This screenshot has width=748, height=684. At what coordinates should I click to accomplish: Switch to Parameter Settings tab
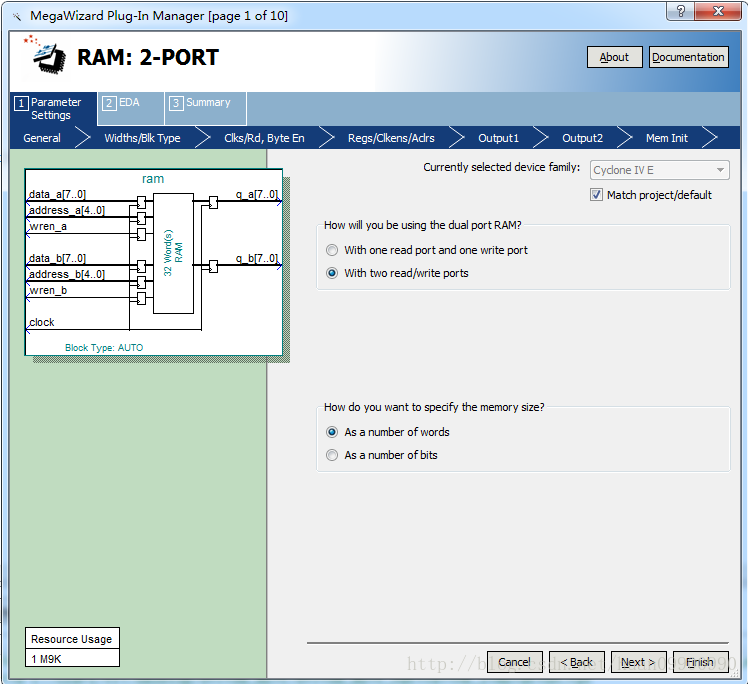(53, 109)
